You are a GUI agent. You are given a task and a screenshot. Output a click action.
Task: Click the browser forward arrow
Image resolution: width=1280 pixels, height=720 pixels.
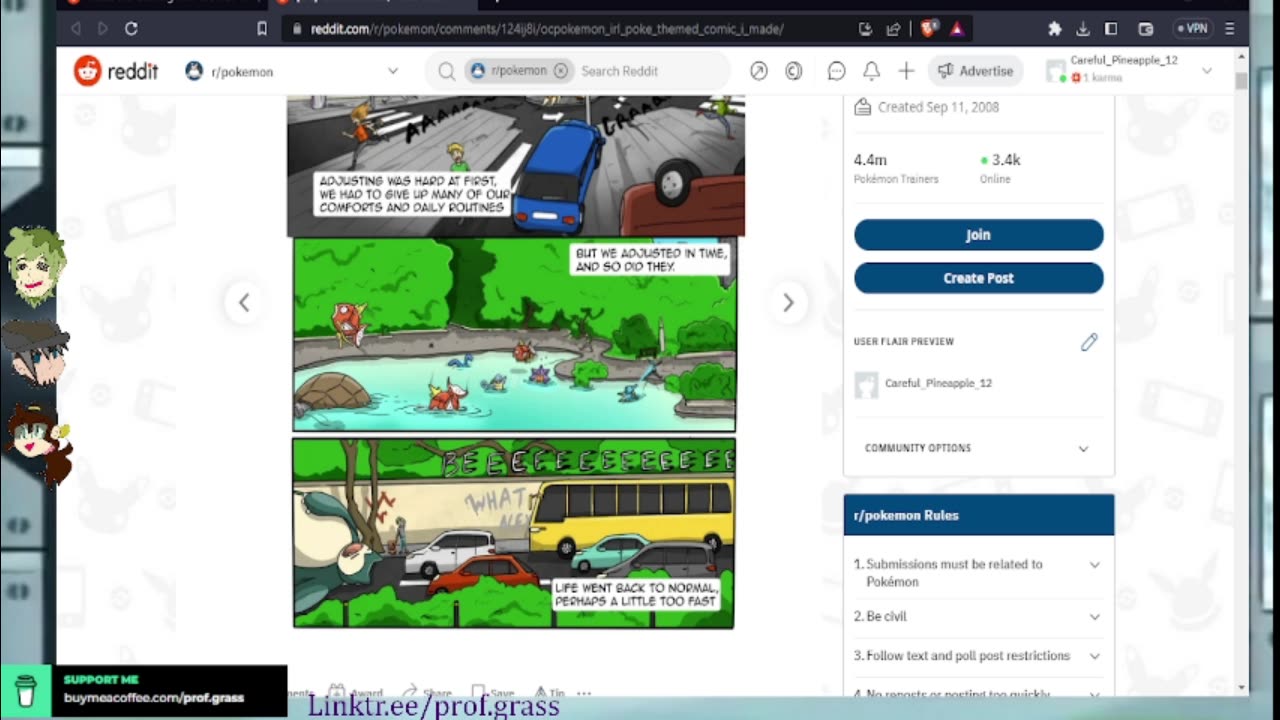(x=103, y=29)
